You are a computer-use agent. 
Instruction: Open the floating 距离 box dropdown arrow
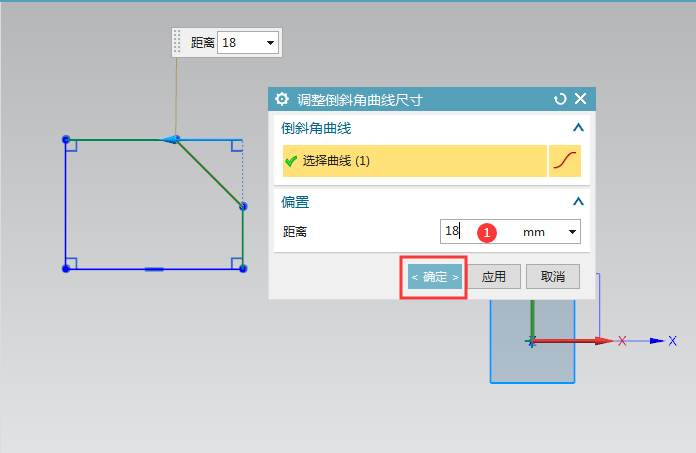(x=270, y=43)
